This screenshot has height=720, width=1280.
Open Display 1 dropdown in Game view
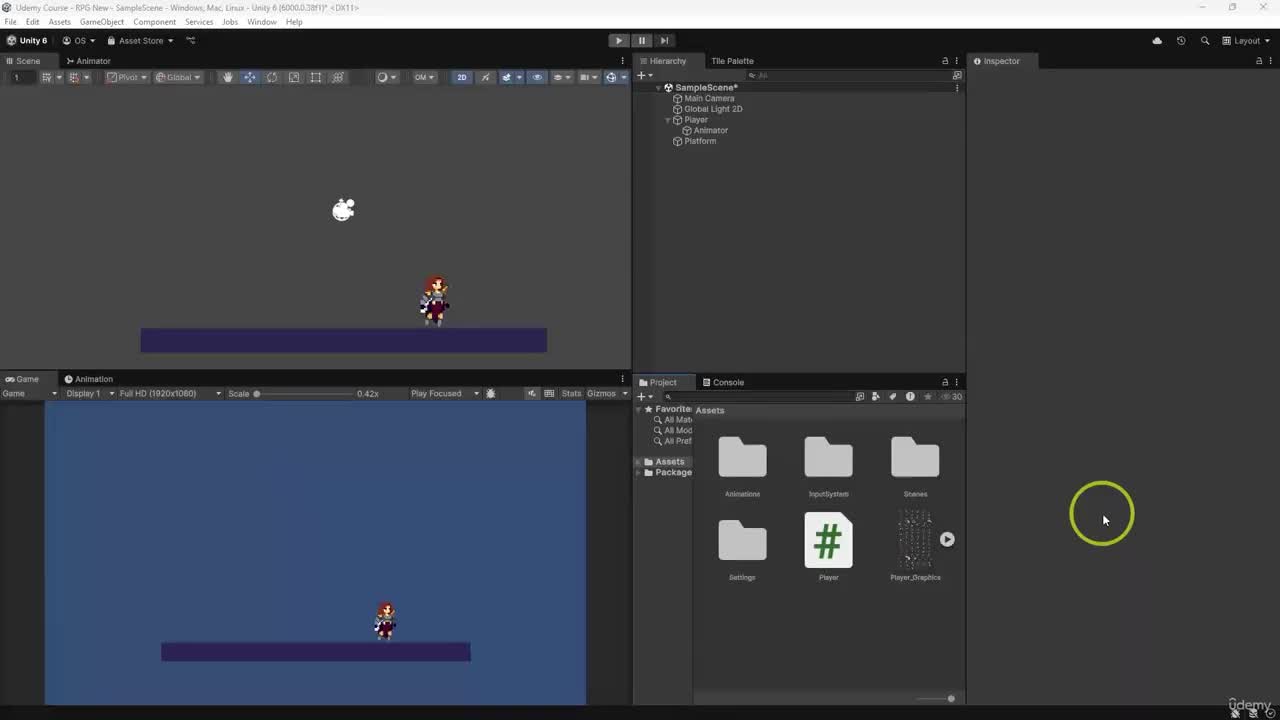(90, 394)
